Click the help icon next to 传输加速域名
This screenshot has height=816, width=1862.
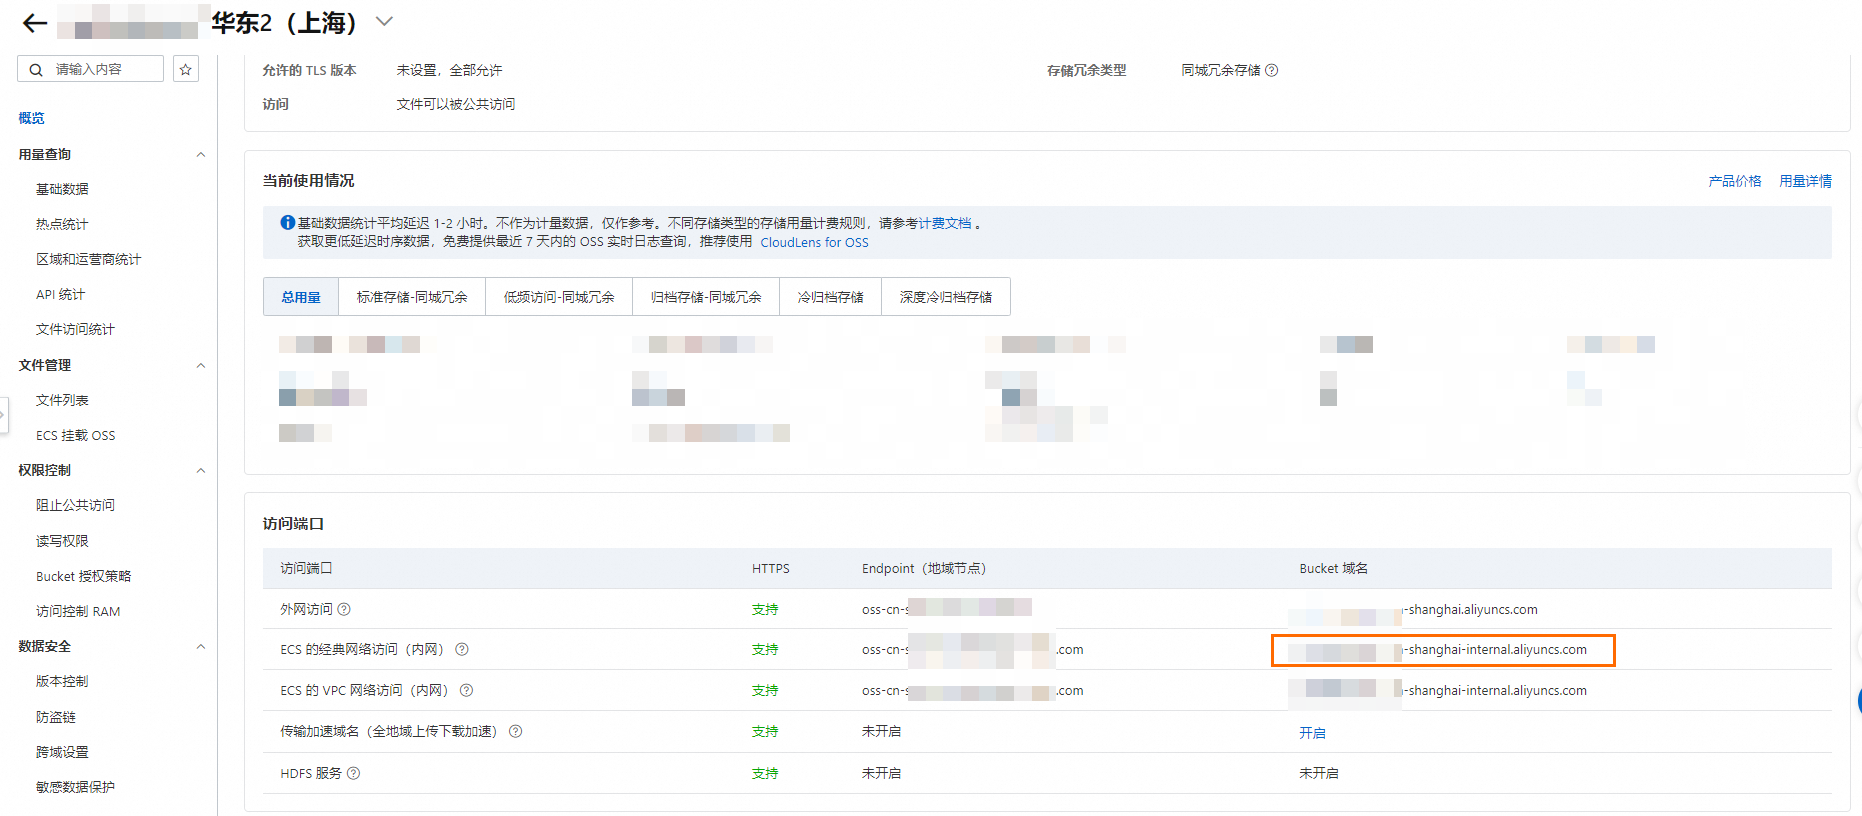click(x=516, y=731)
